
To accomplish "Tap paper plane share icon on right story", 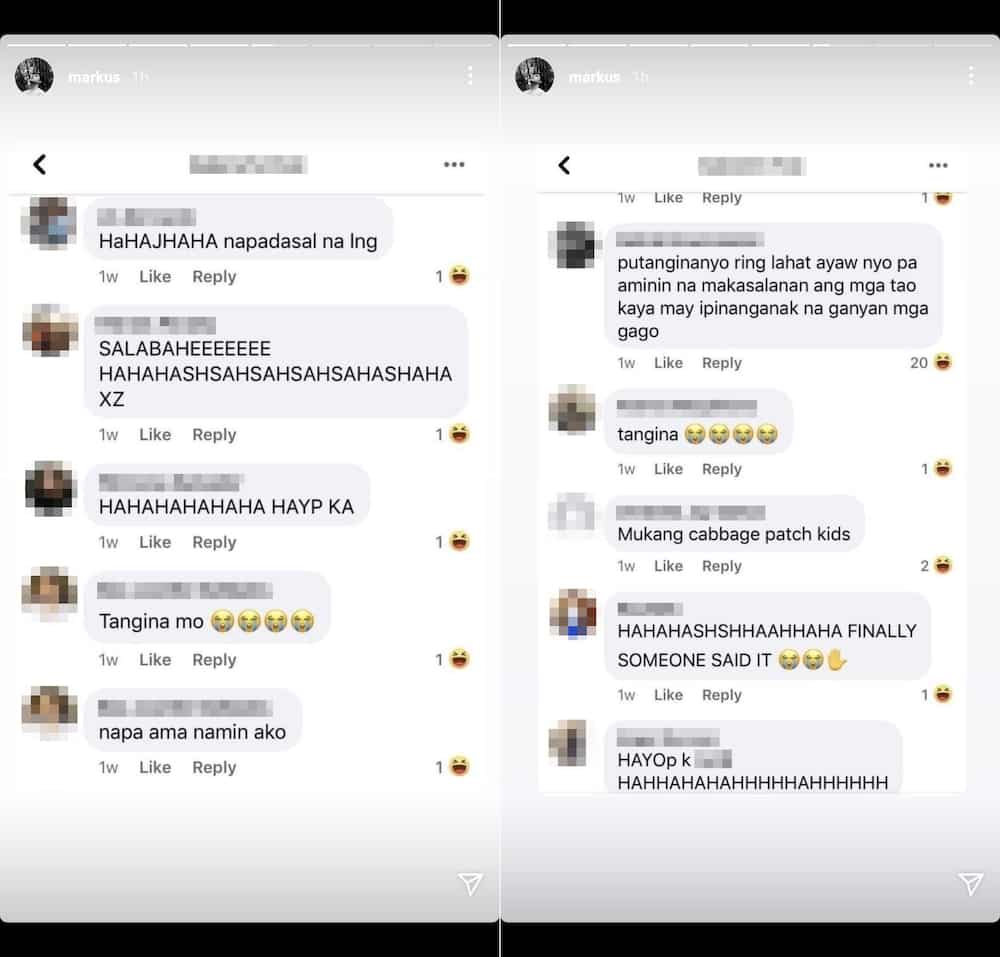I will click(x=971, y=884).
